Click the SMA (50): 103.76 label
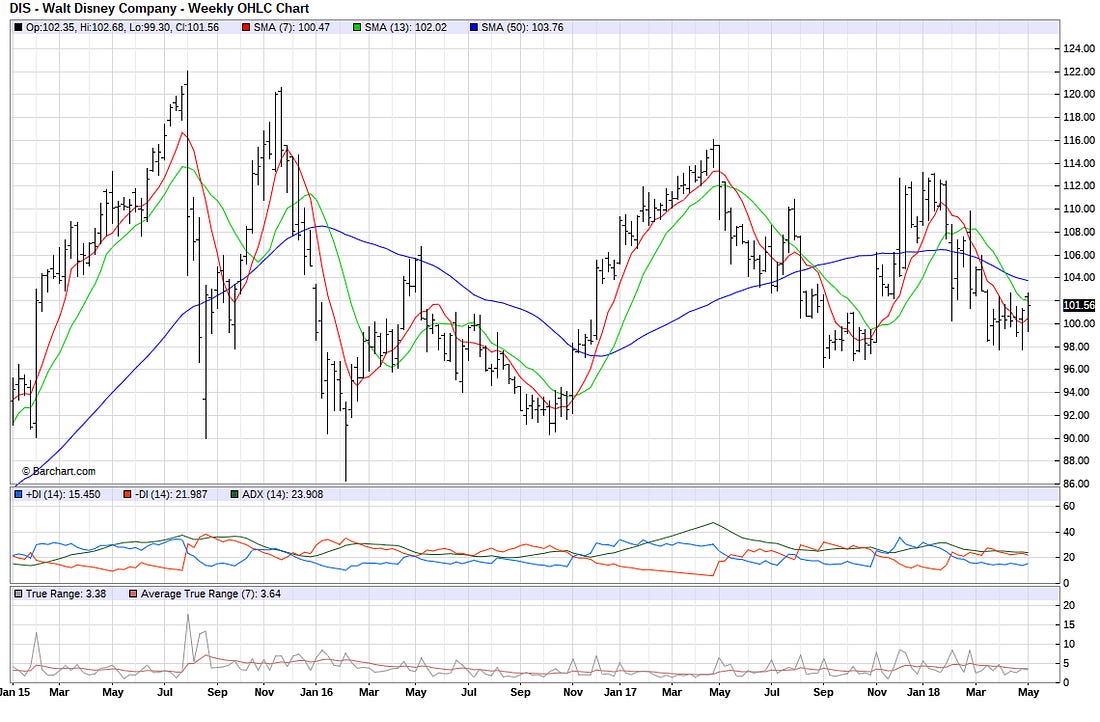This screenshot has width=1100, height=722. (x=522, y=27)
